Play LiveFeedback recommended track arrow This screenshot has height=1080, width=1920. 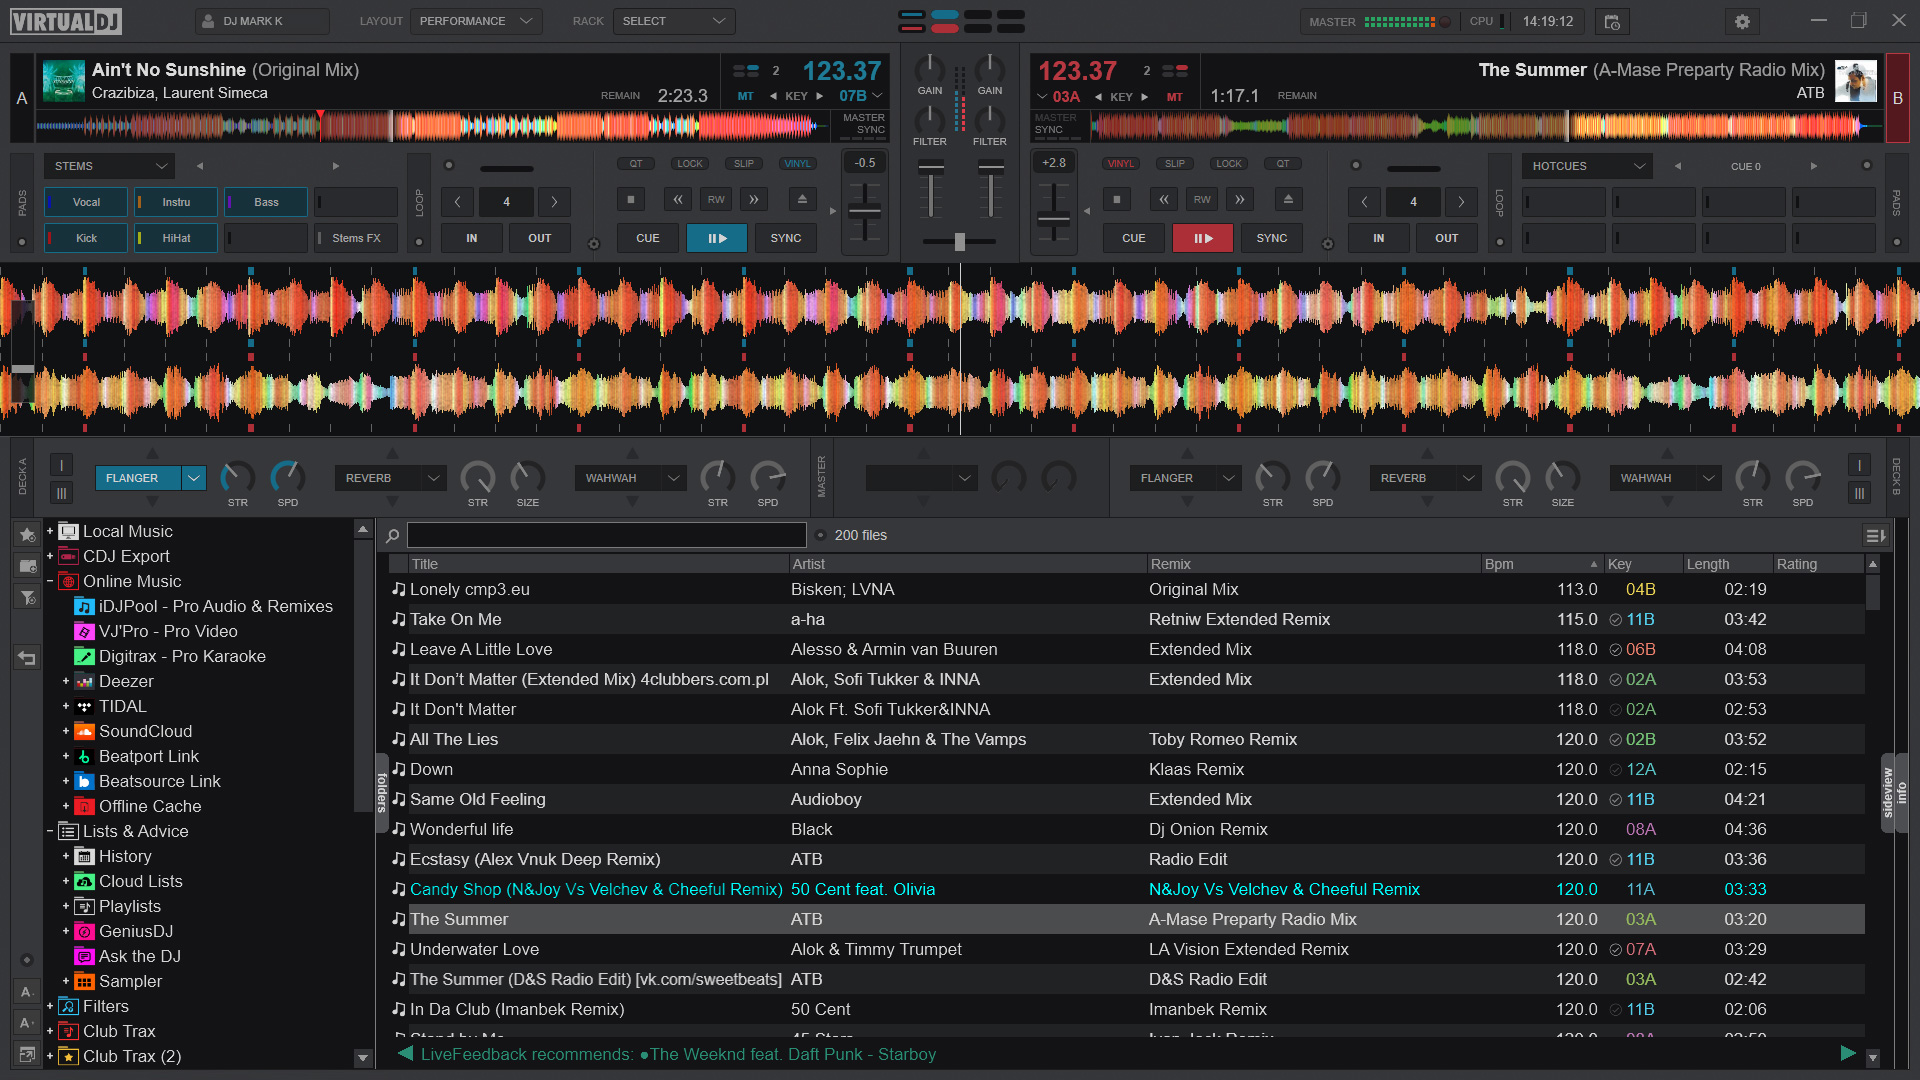click(x=1848, y=1053)
